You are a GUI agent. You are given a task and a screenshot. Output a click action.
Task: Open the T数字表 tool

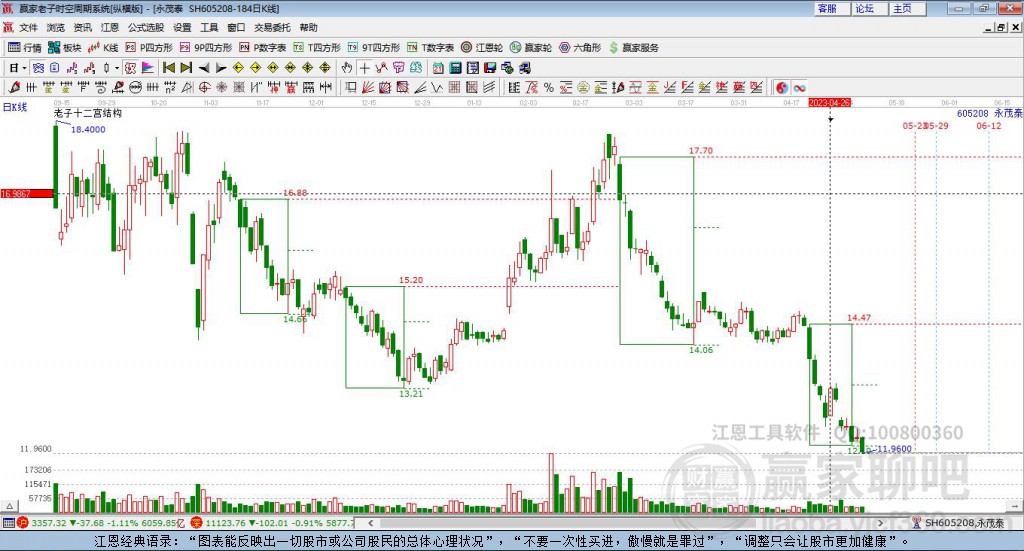pos(430,48)
